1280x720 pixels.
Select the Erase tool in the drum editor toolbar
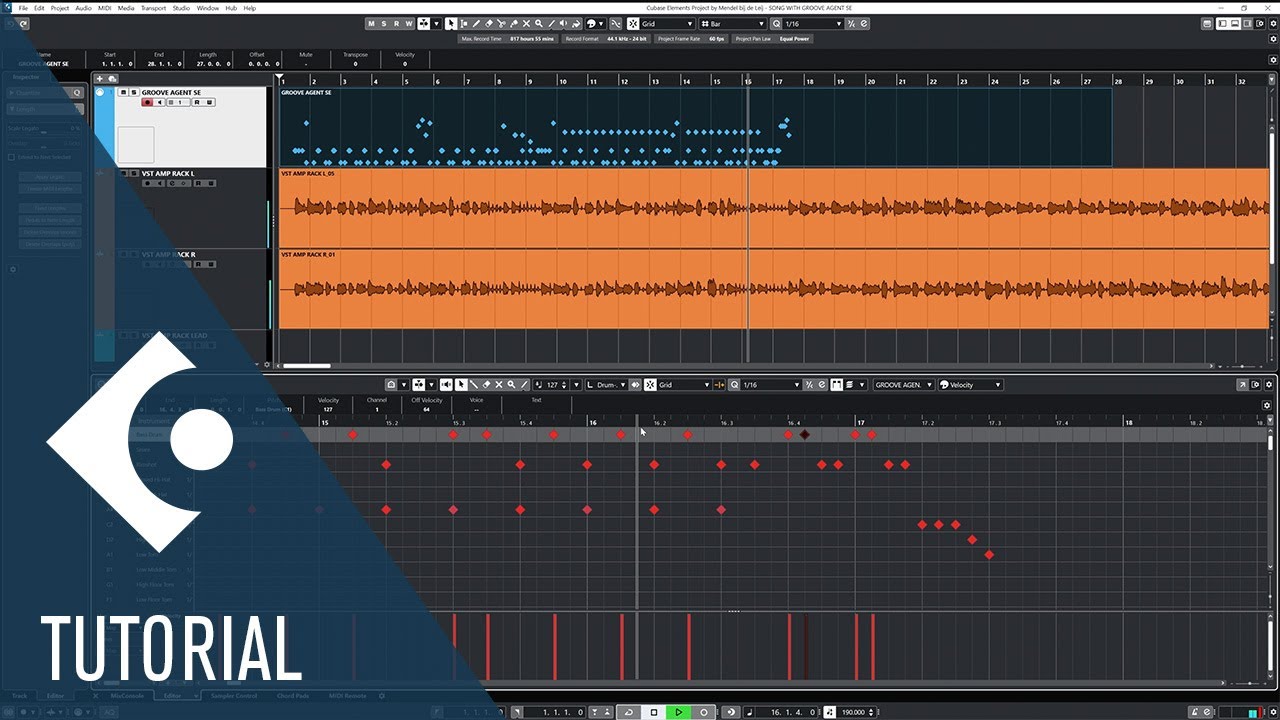tap(486, 385)
